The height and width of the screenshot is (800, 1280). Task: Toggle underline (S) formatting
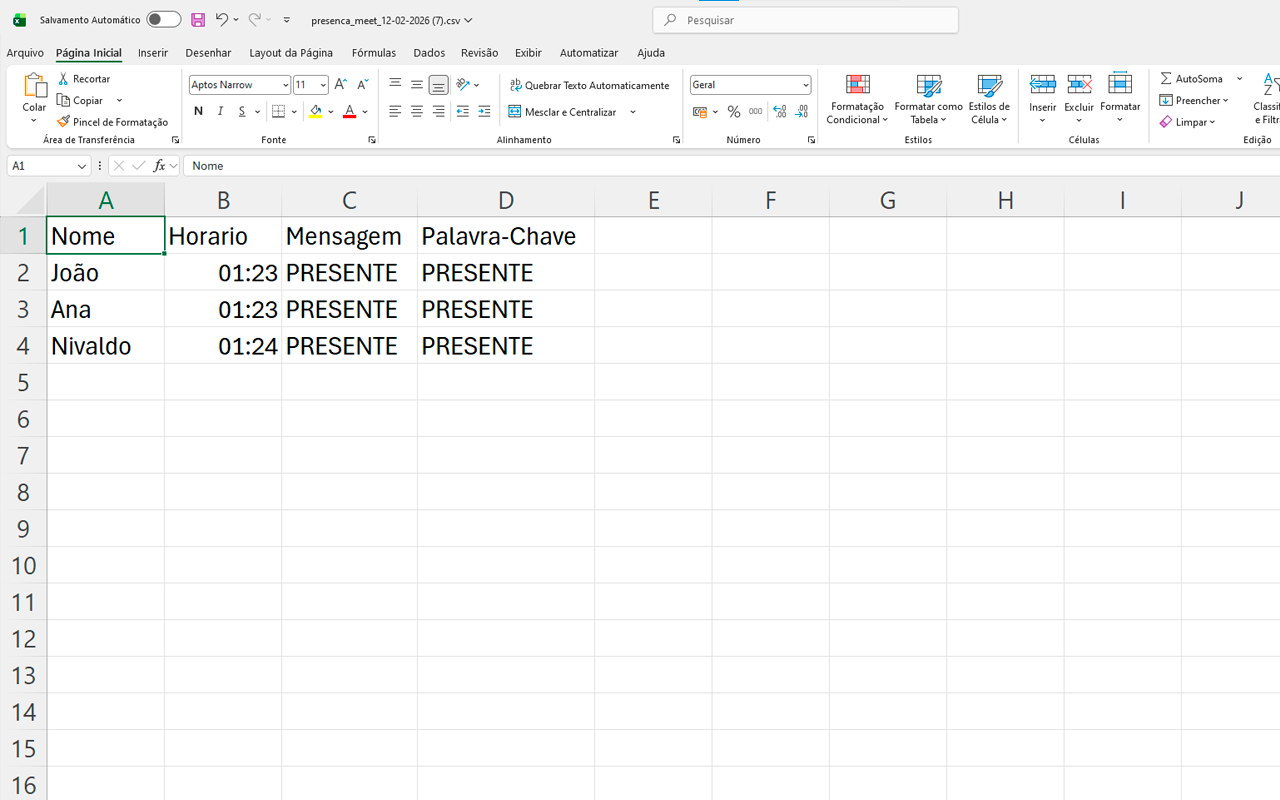242,112
